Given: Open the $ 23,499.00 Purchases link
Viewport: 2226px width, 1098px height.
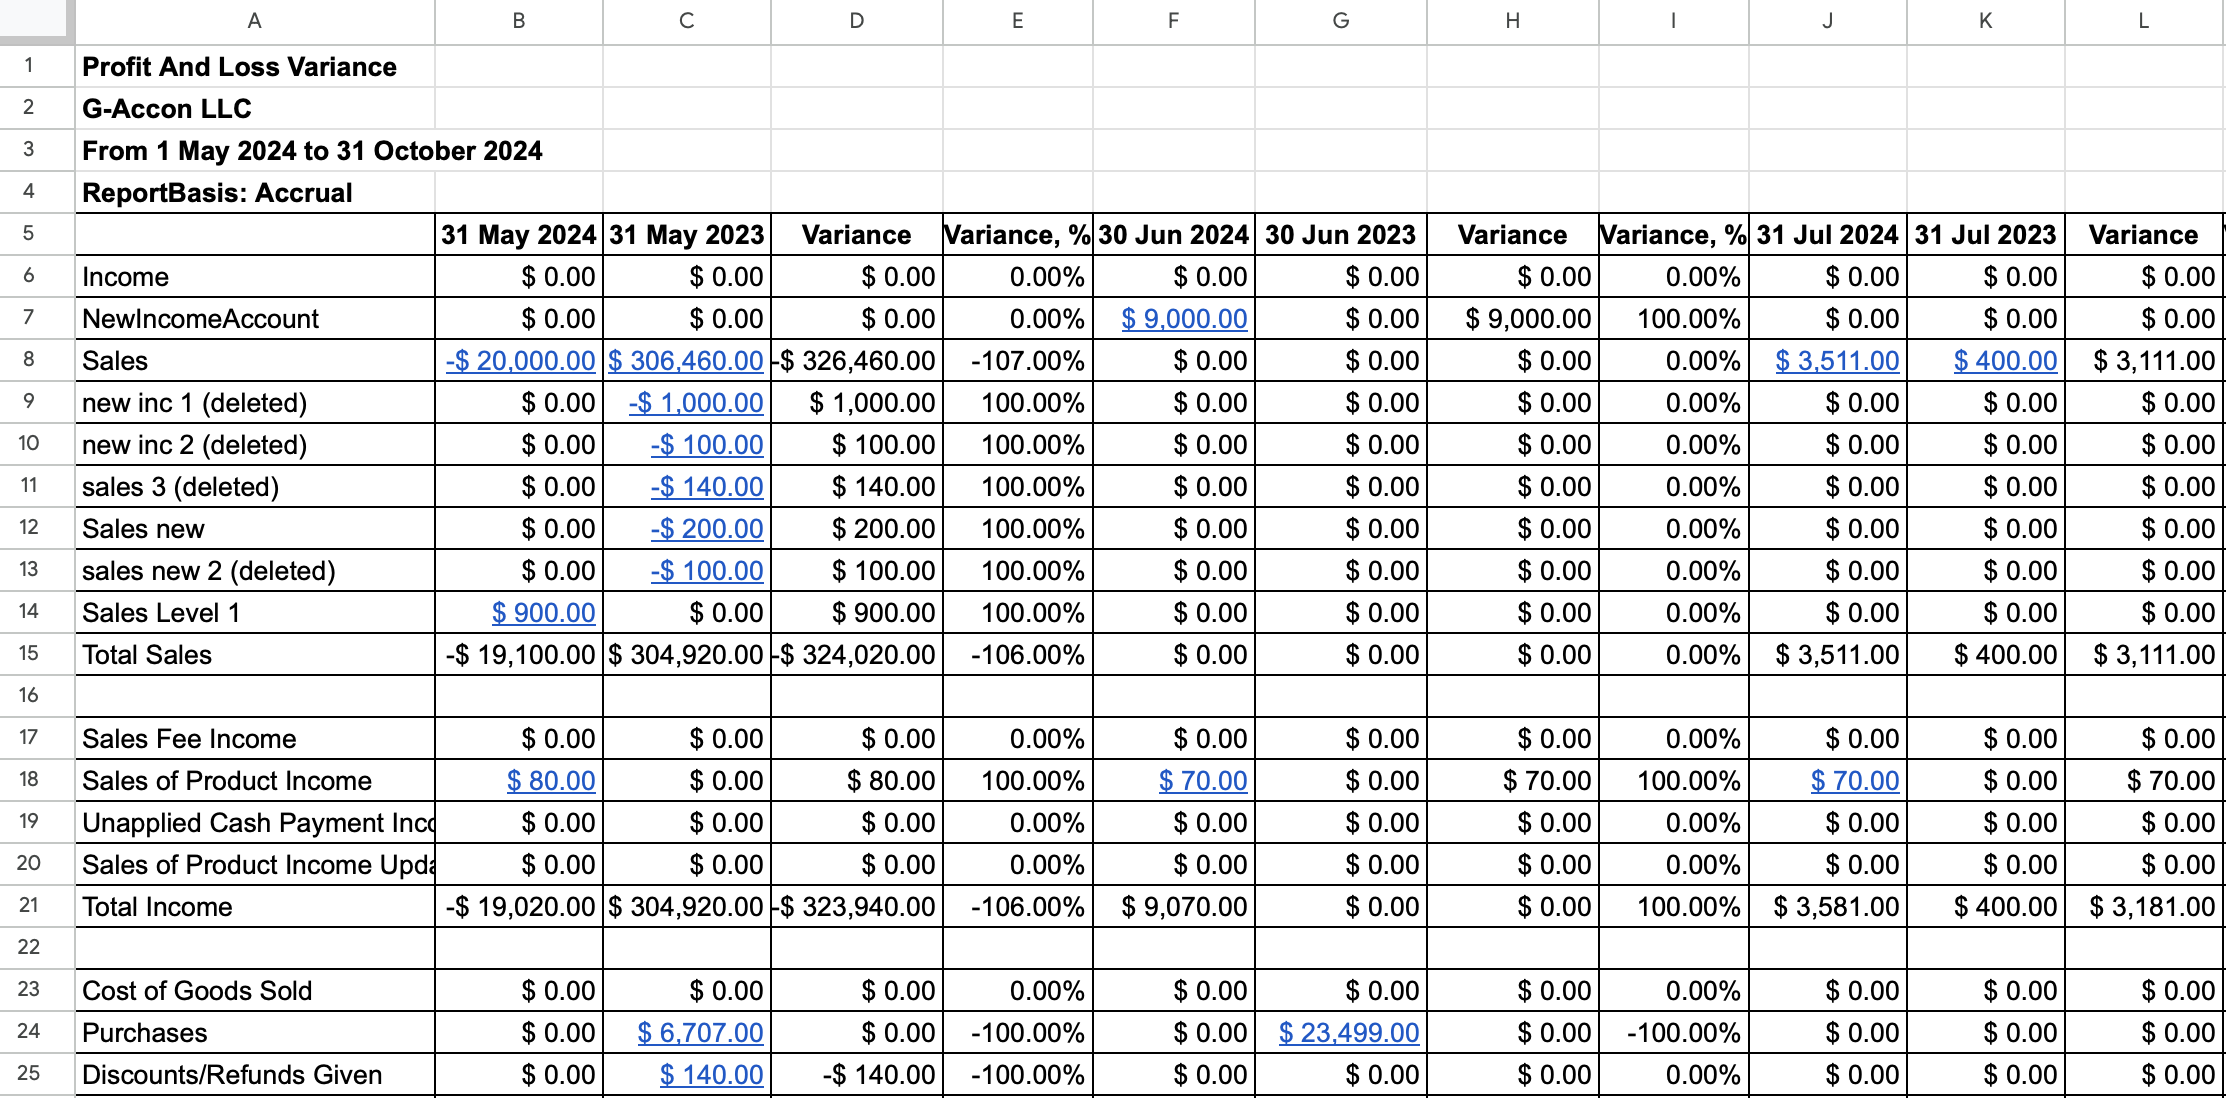Looking at the screenshot, I should tap(1349, 1033).
